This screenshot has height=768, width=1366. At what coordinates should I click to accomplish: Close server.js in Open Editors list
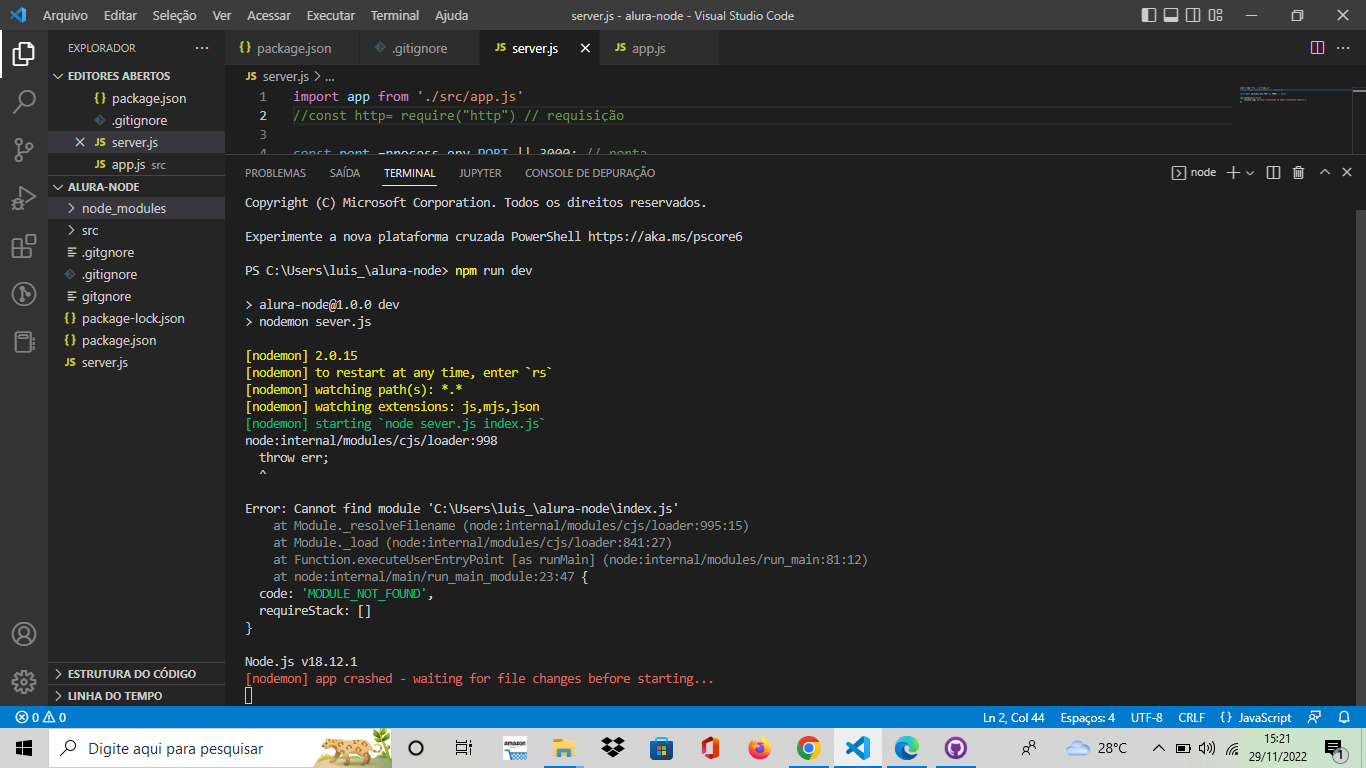pyautogui.click(x=80, y=142)
